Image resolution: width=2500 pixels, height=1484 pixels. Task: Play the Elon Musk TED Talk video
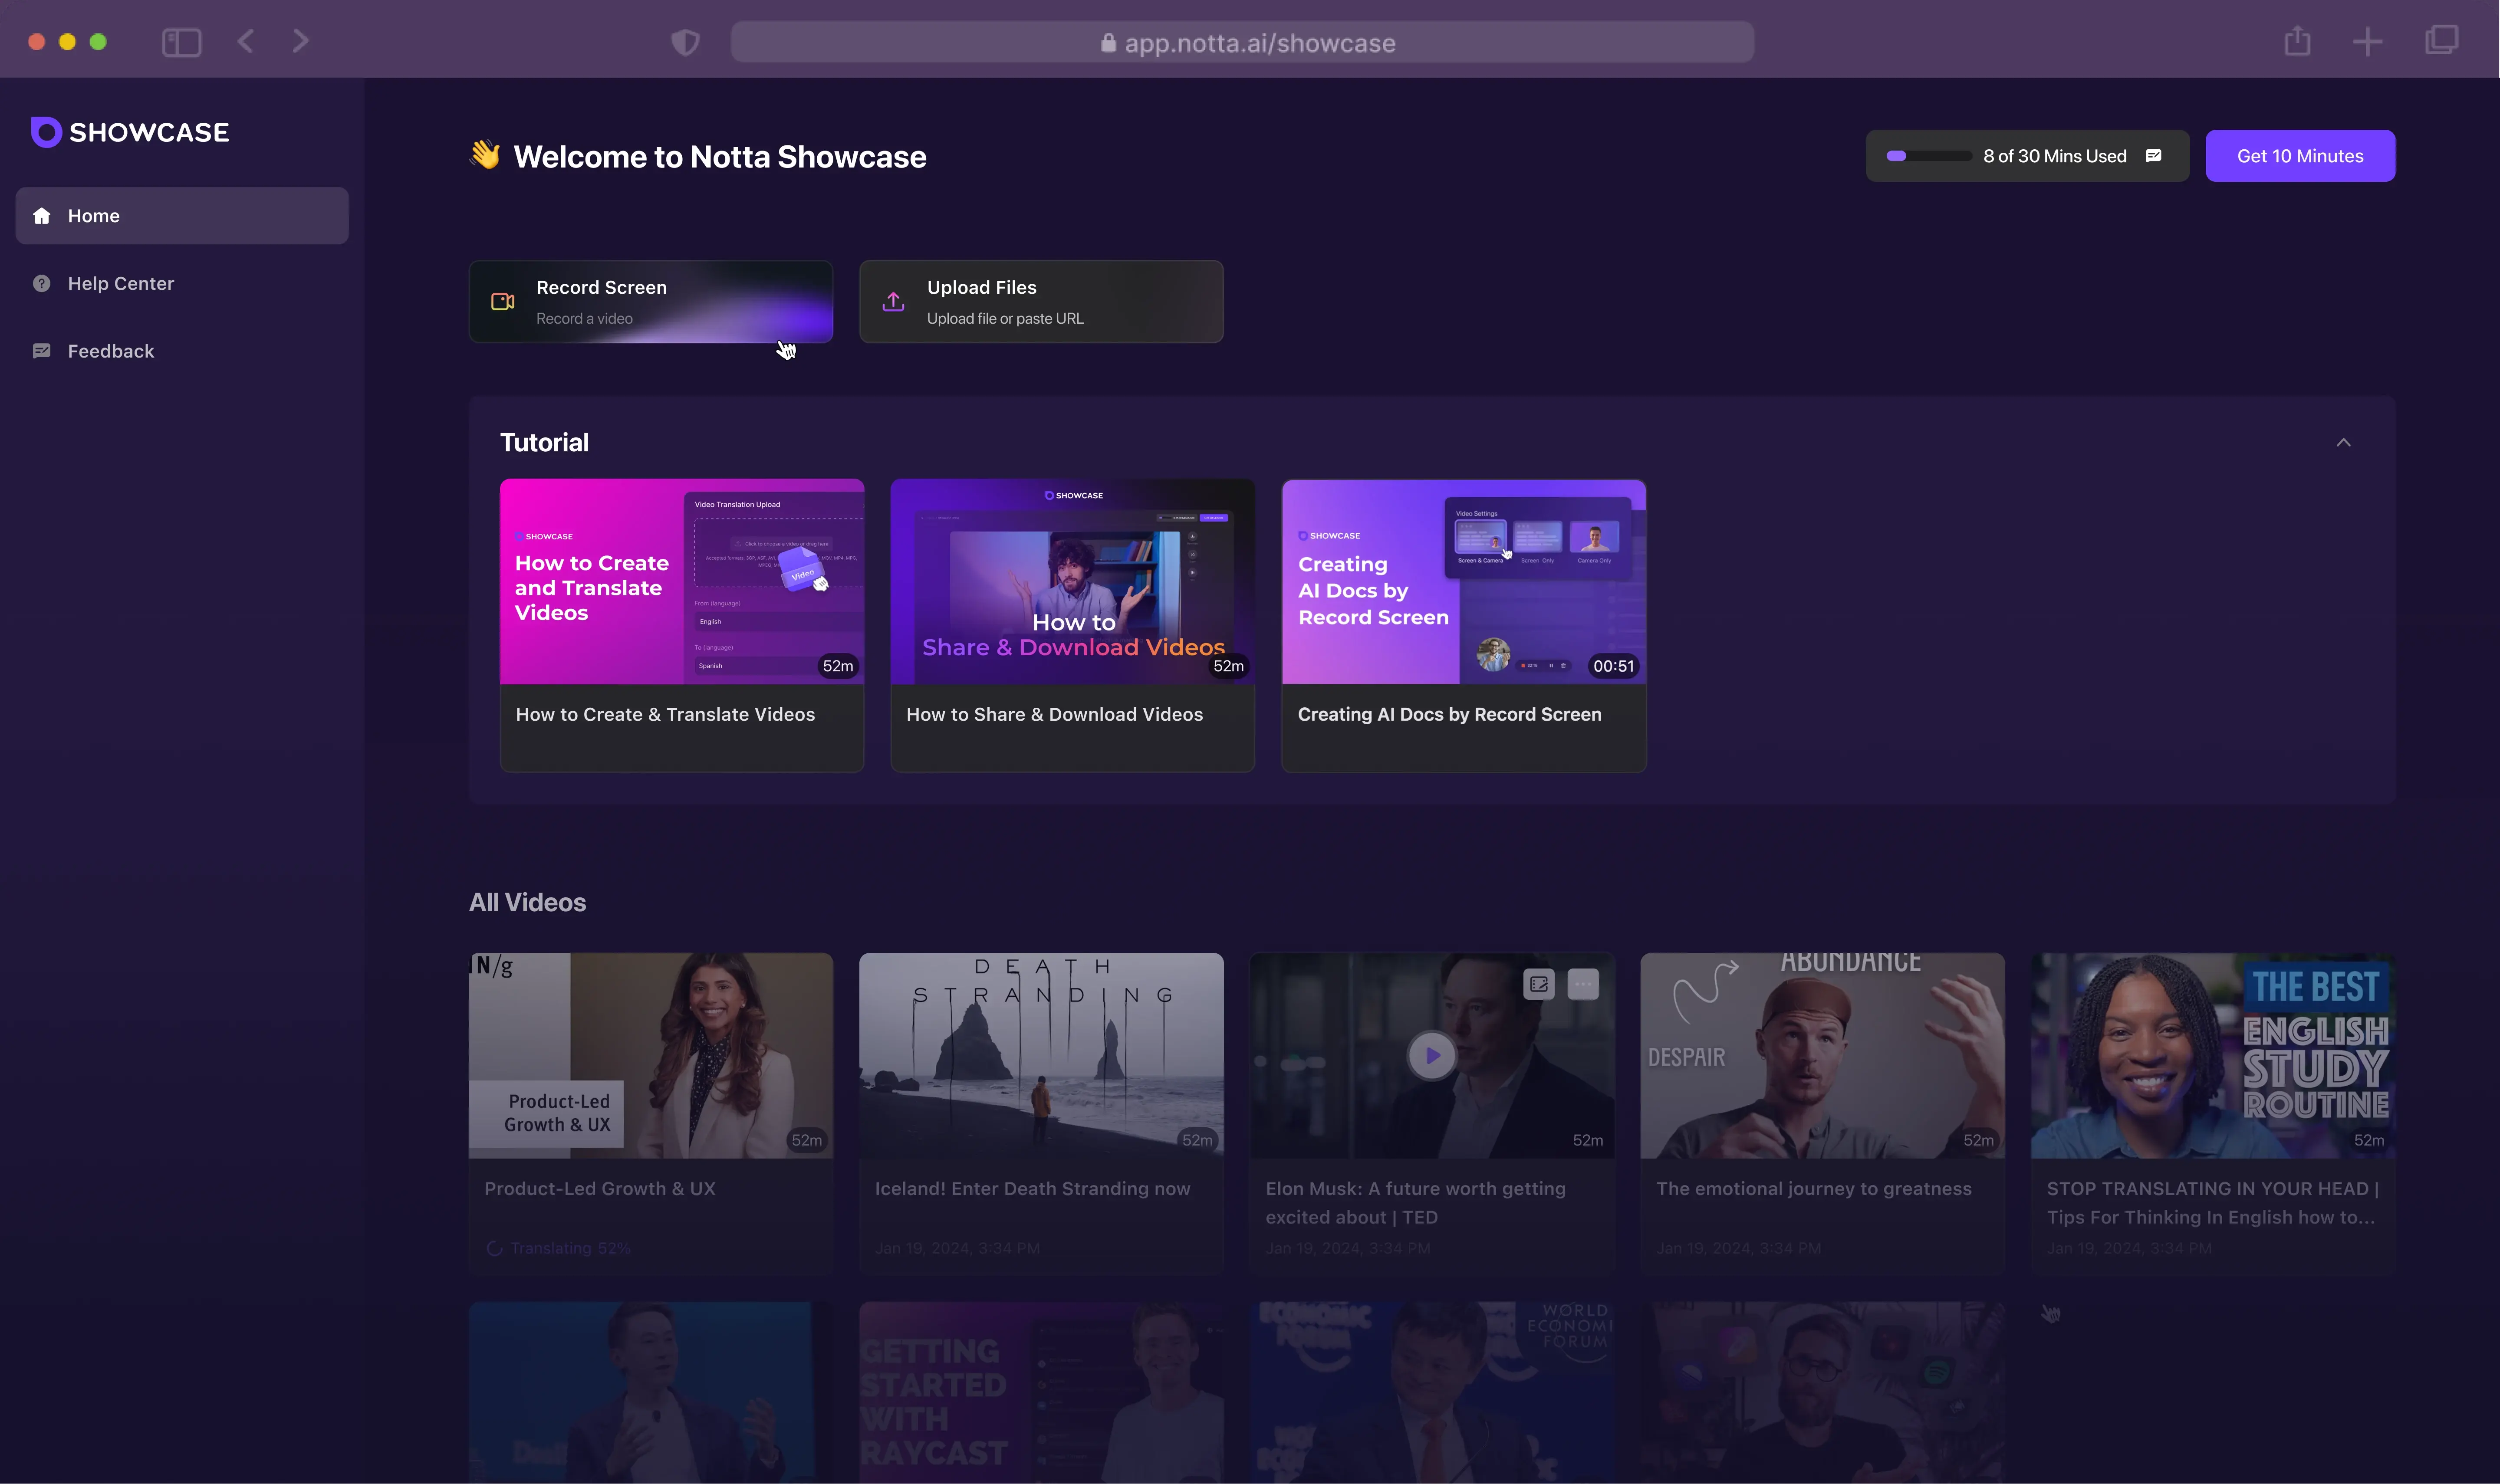coord(1431,1055)
